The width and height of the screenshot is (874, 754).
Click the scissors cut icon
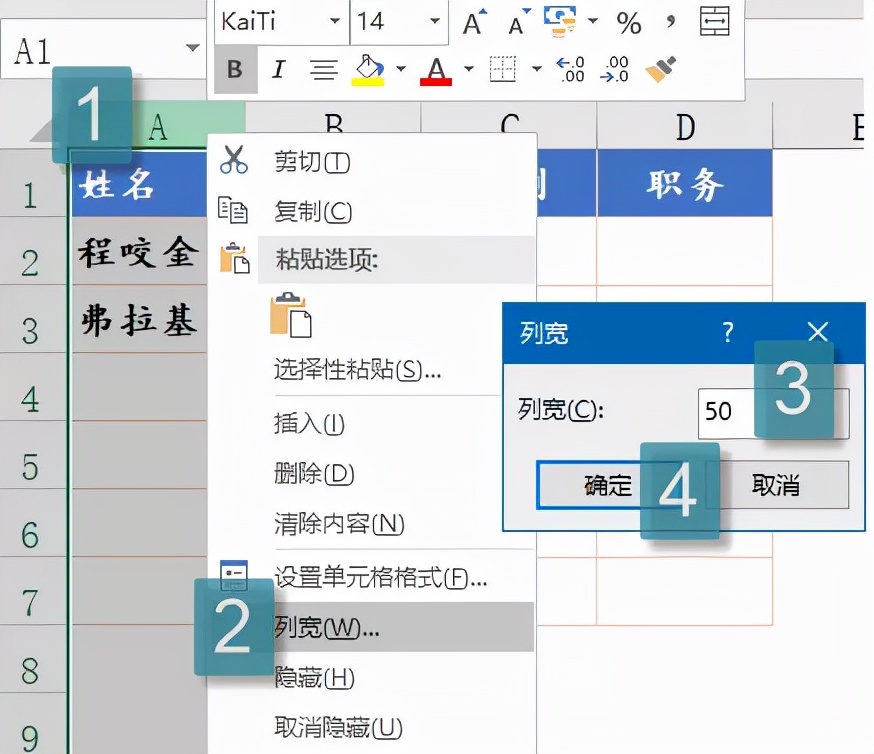(234, 160)
